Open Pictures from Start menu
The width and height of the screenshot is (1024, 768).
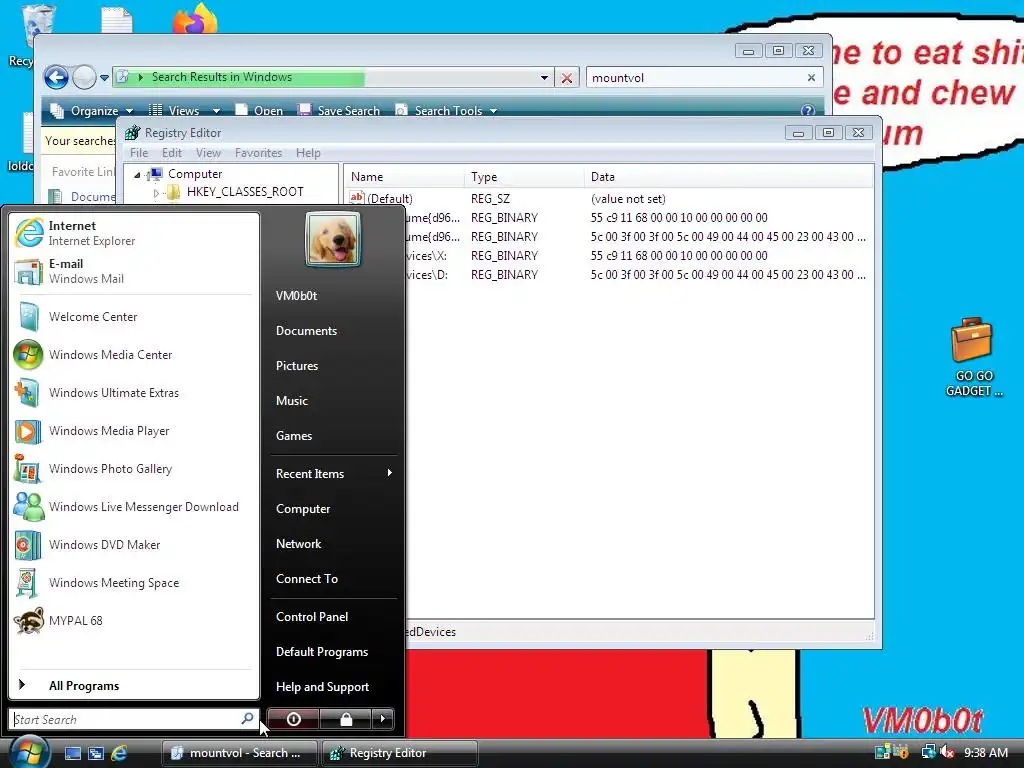[x=296, y=366]
